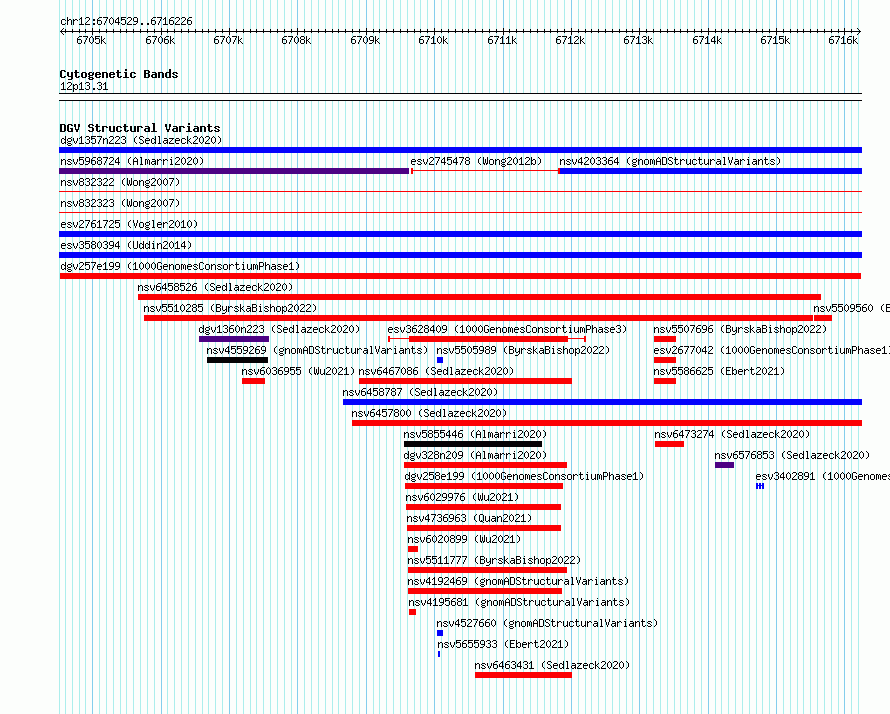This screenshot has height=714, width=890.
Task: Open the dgv328n209 (Almarri2020) label
Action: point(475,455)
